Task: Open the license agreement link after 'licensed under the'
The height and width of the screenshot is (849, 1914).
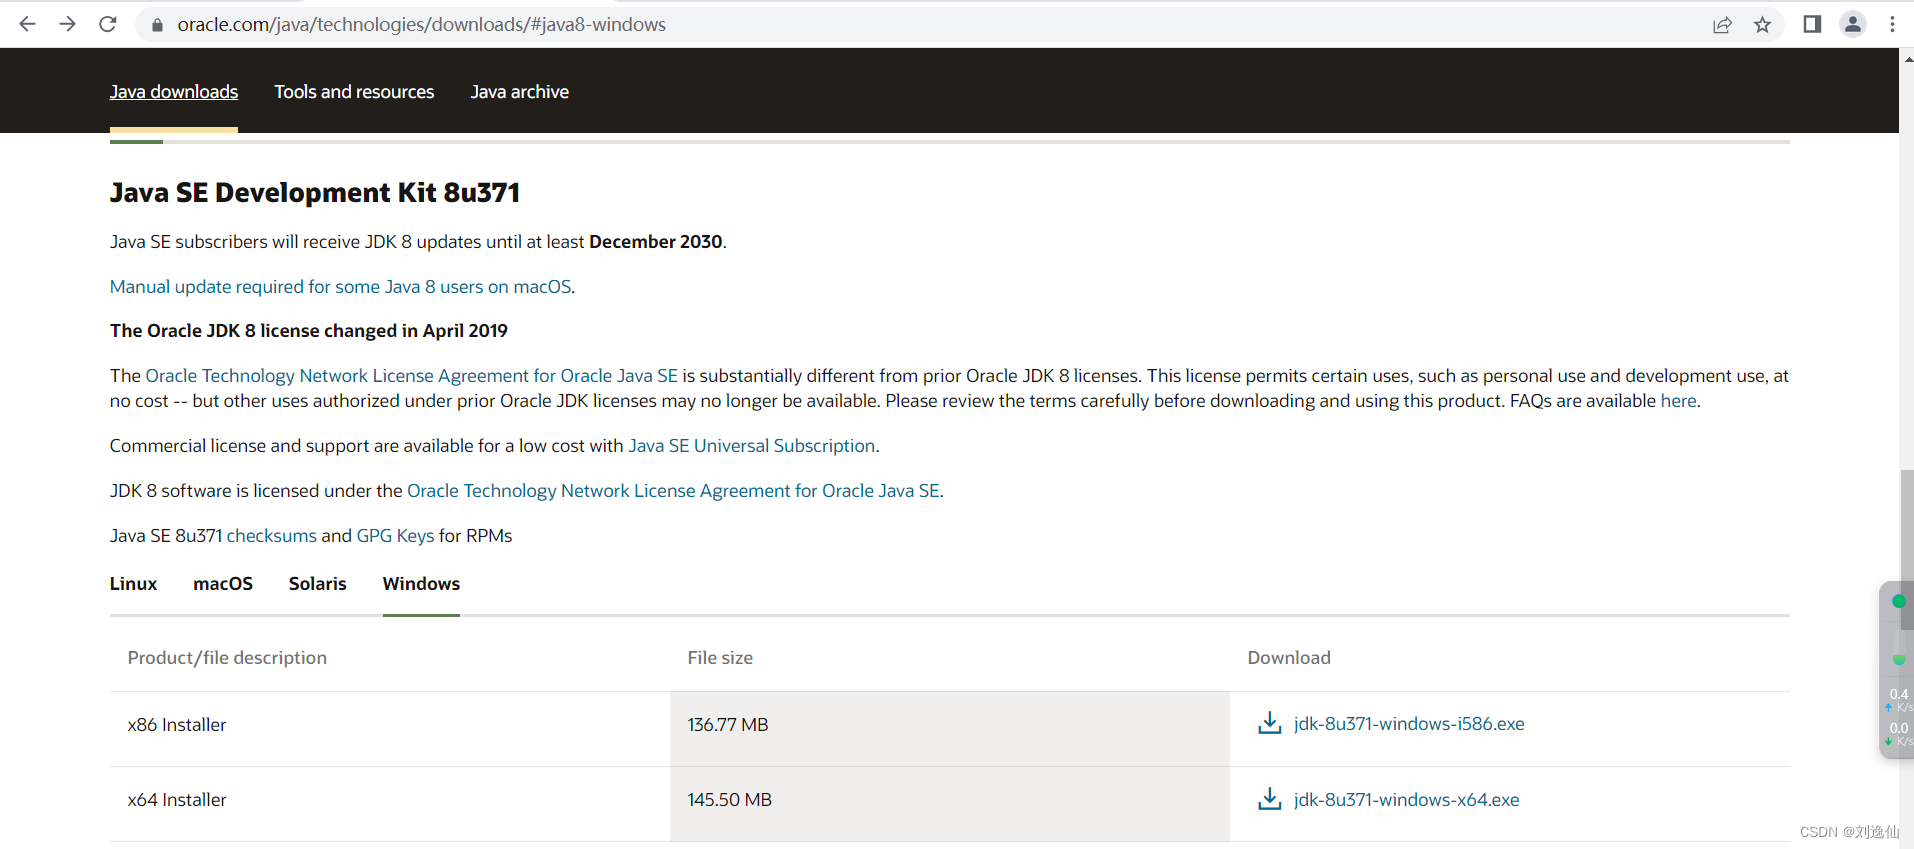Action: click(x=673, y=491)
